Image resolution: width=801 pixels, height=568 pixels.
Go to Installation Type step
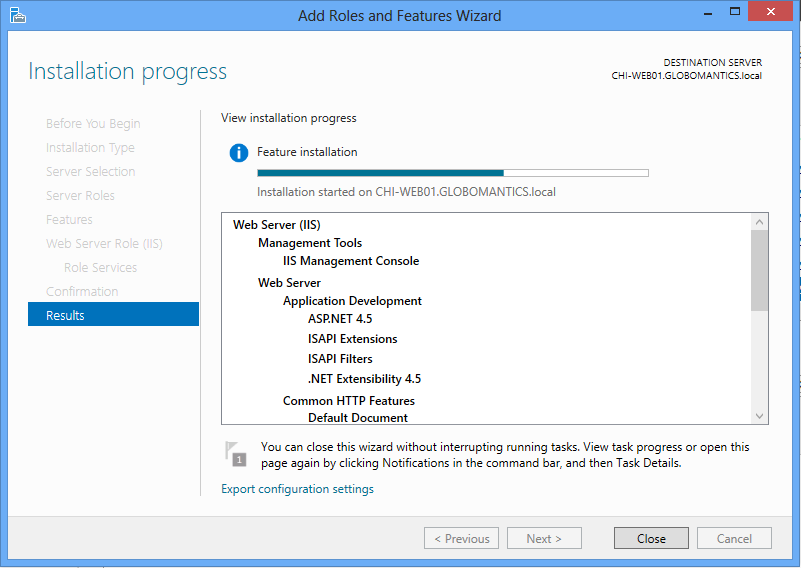pos(90,148)
